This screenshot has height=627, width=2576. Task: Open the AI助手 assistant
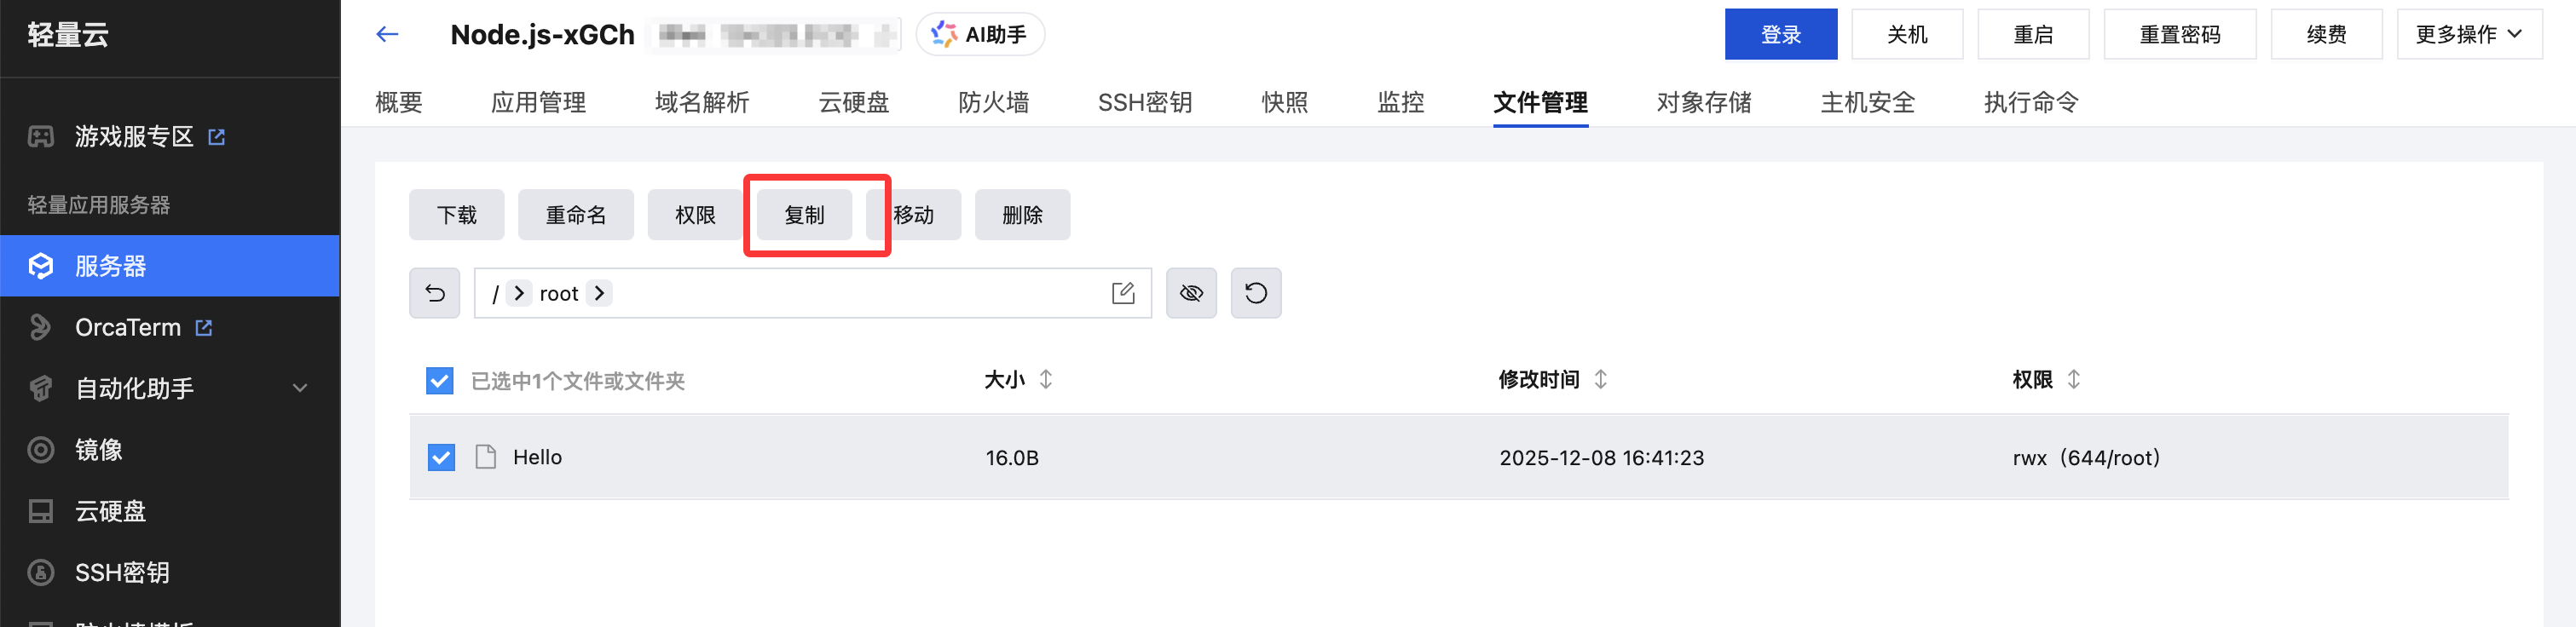(980, 35)
